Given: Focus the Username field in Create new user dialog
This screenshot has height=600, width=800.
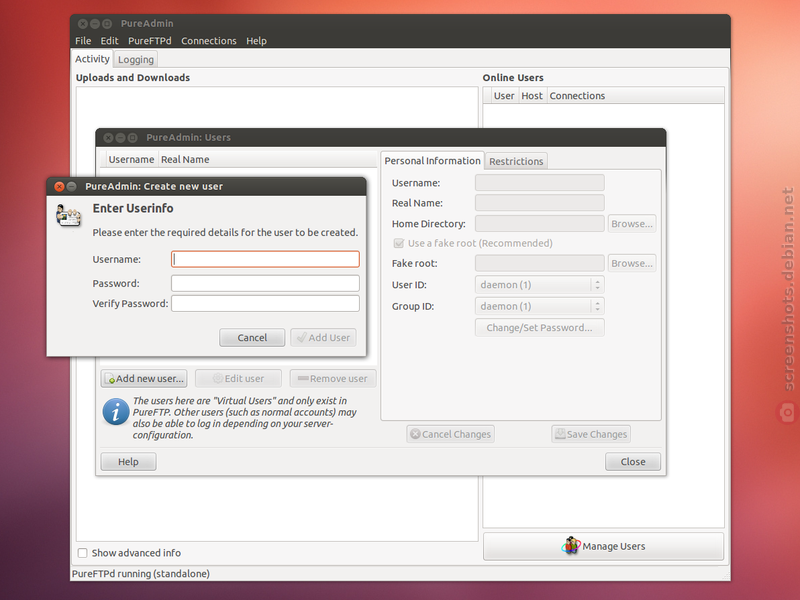Looking at the screenshot, I should (x=265, y=259).
